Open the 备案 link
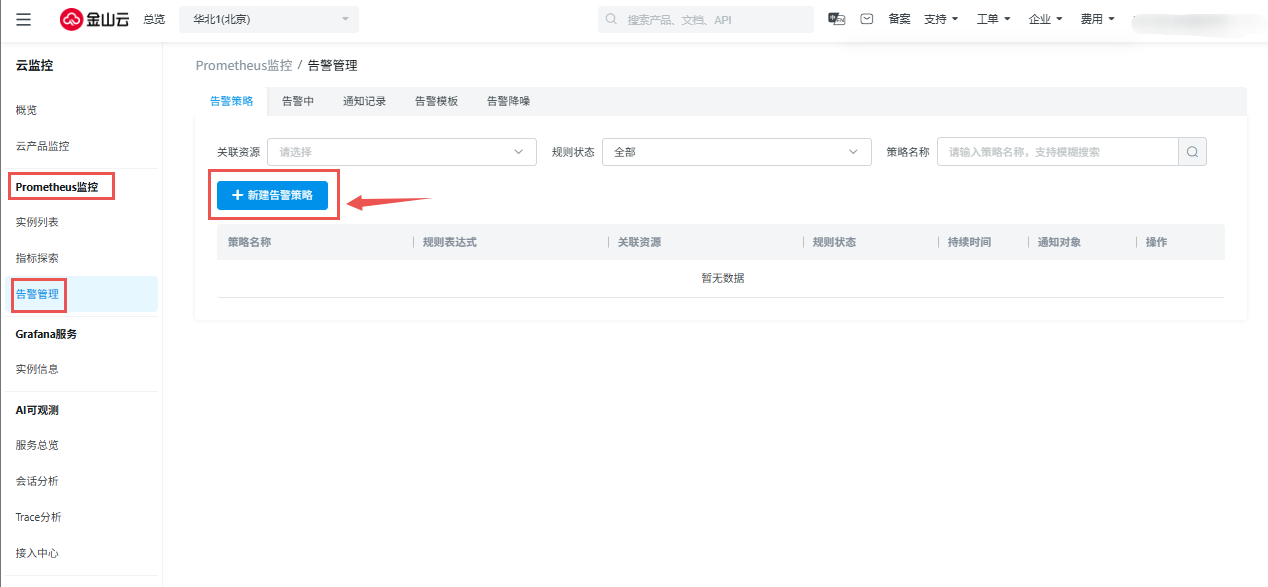The image size is (1268, 587). tap(899, 19)
